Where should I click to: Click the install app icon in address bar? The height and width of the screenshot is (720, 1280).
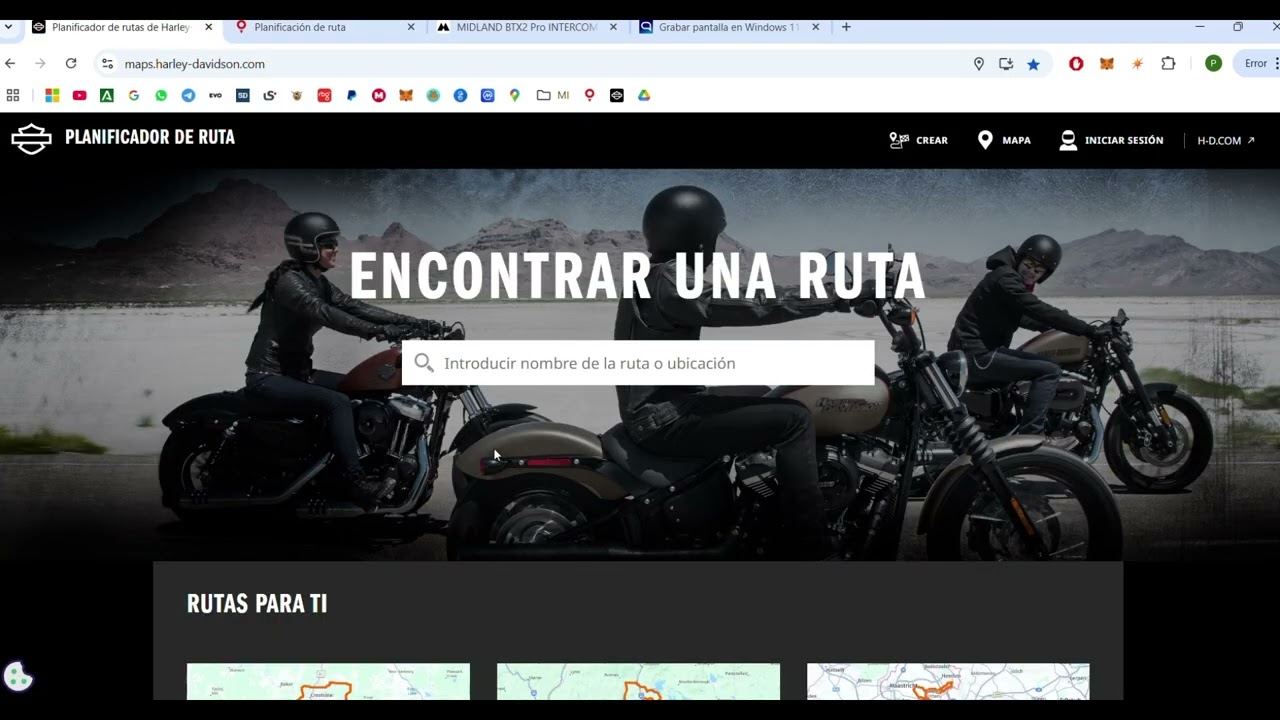click(1006, 64)
